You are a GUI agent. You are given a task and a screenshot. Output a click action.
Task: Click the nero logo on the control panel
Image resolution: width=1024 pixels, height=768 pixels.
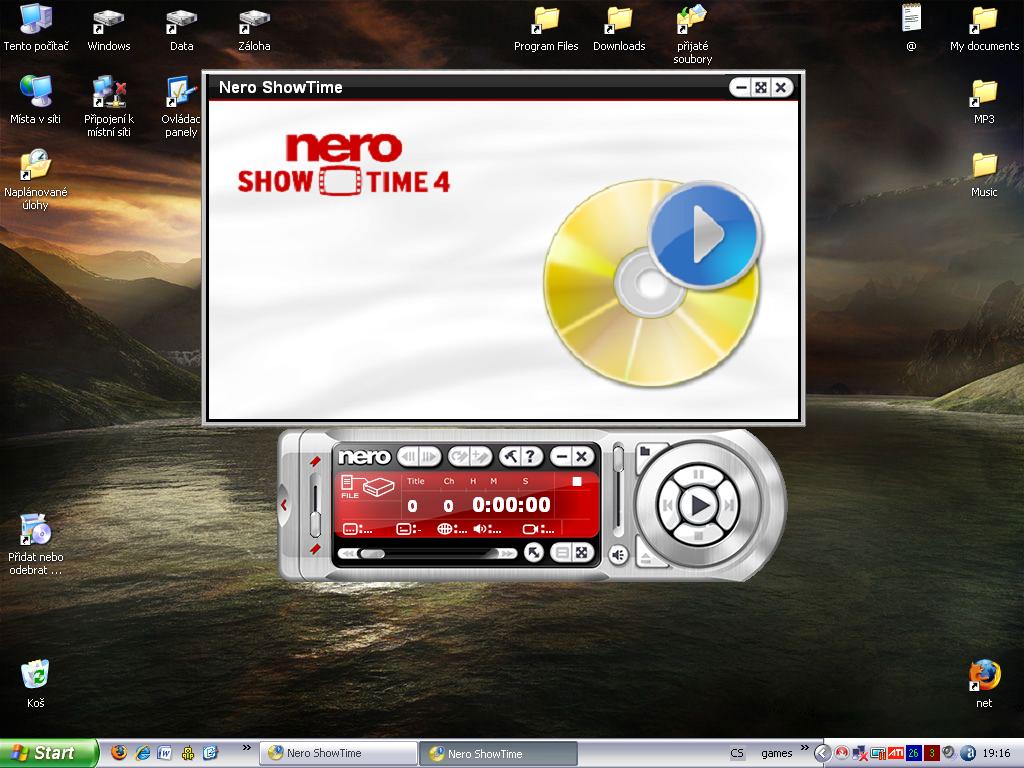point(364,456)
